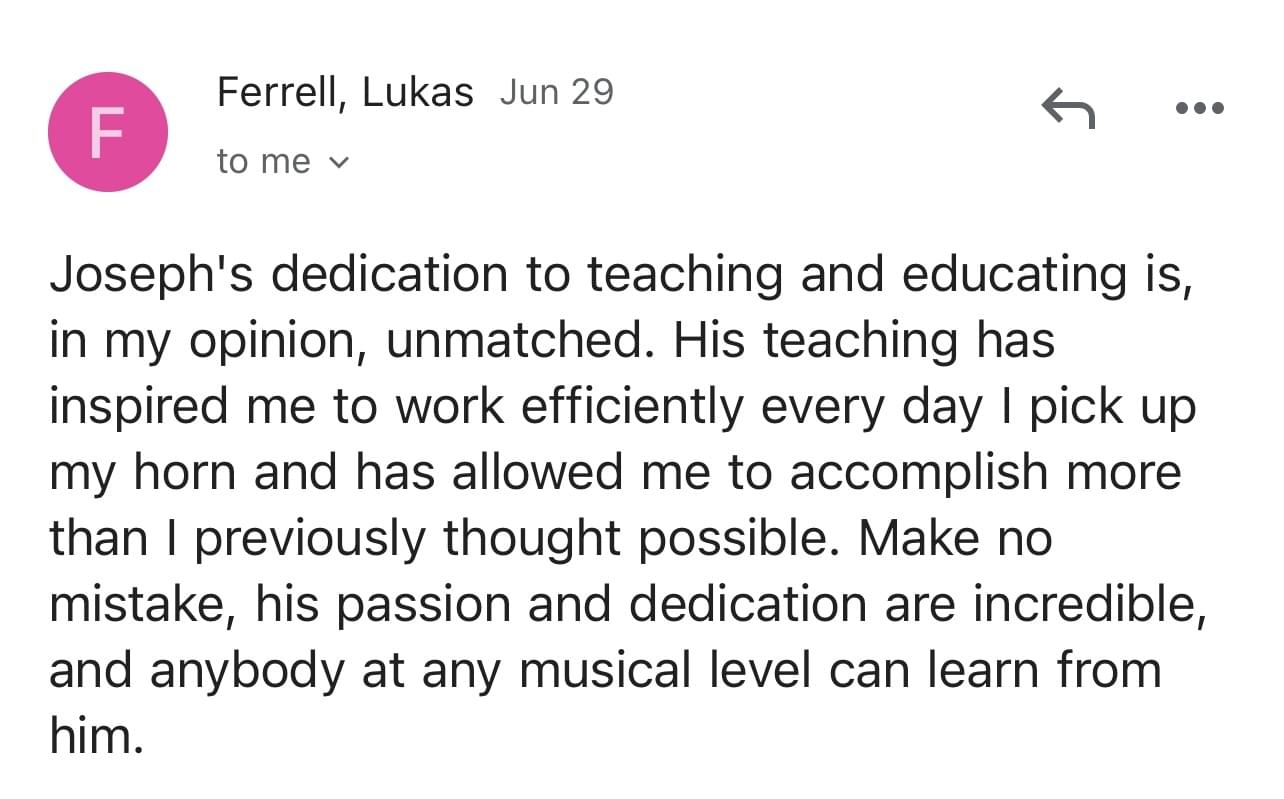Click the final word "him." of the email
Image resolution: width=1284 pixels, height=799 pixels.
click(x=89, y=736)
